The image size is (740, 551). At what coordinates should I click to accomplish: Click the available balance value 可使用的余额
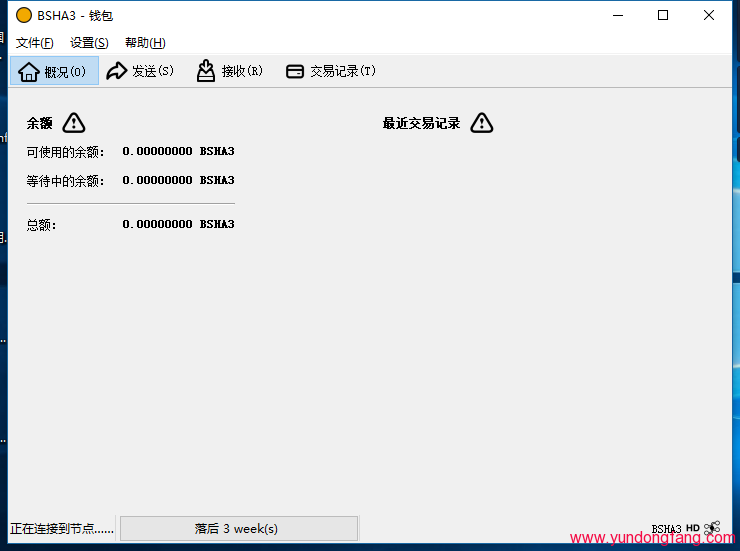178,151
